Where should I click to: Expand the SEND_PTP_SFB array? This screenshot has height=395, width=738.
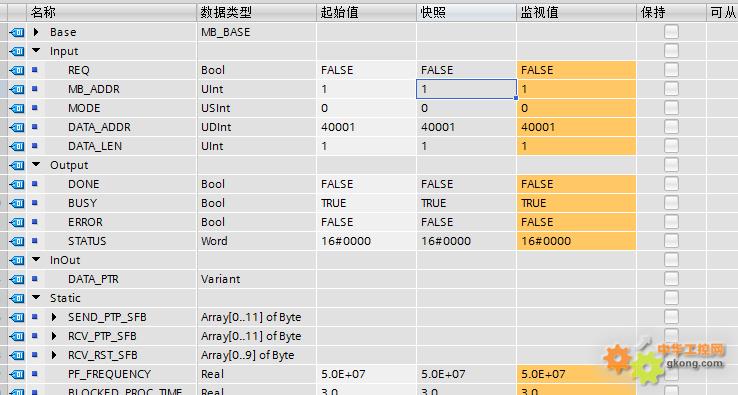(x=54, y=317)
